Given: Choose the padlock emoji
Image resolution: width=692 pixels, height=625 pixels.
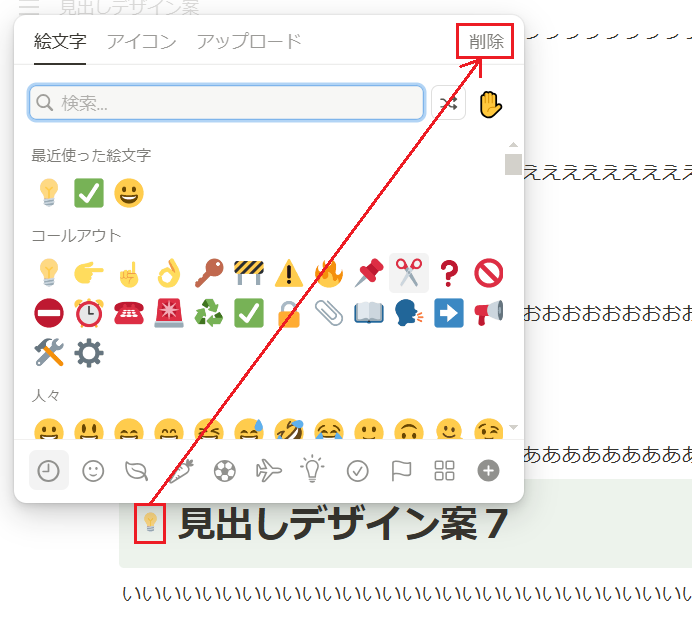Looking at the screenshot, I should (289, 313).
